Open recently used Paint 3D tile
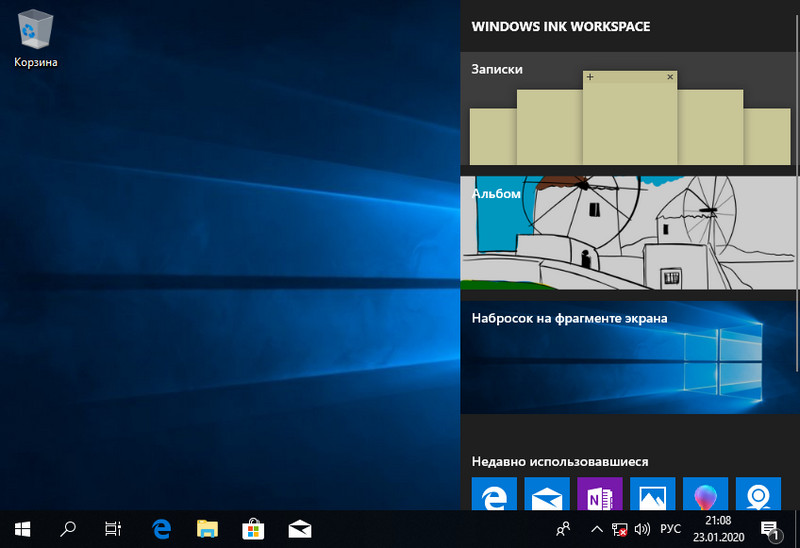The image size is (800, 548). click(x=705, y=493)
